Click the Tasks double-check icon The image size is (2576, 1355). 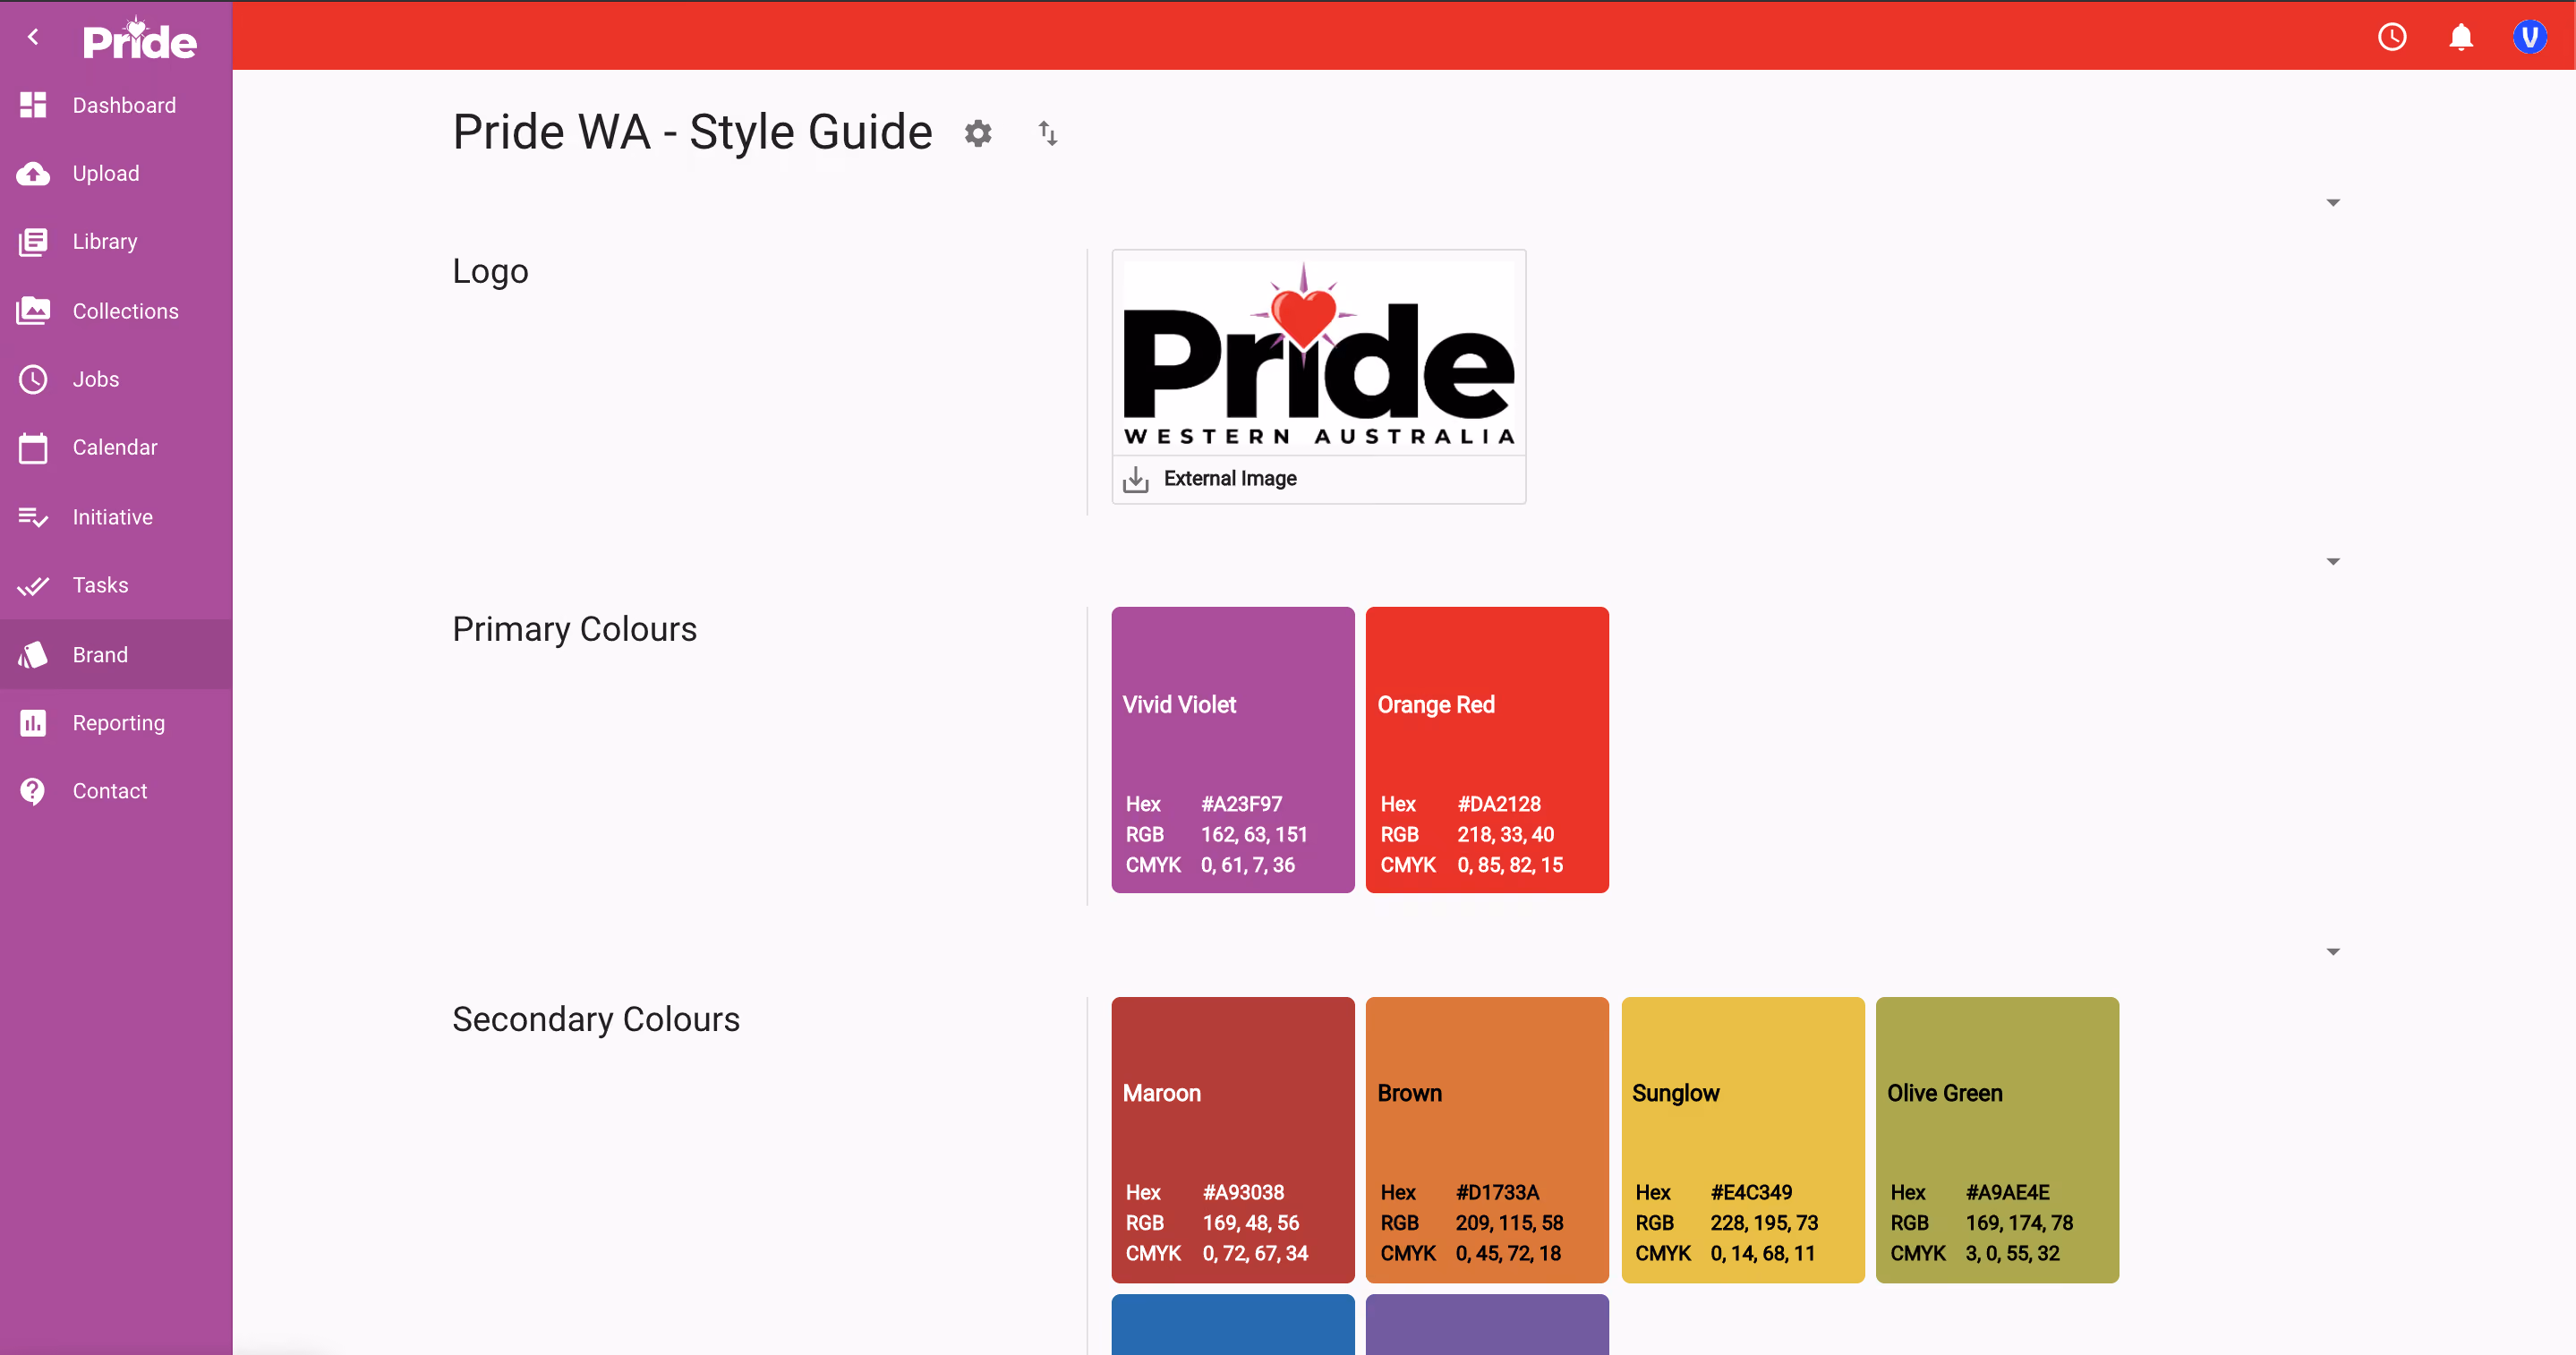(33, 585)
